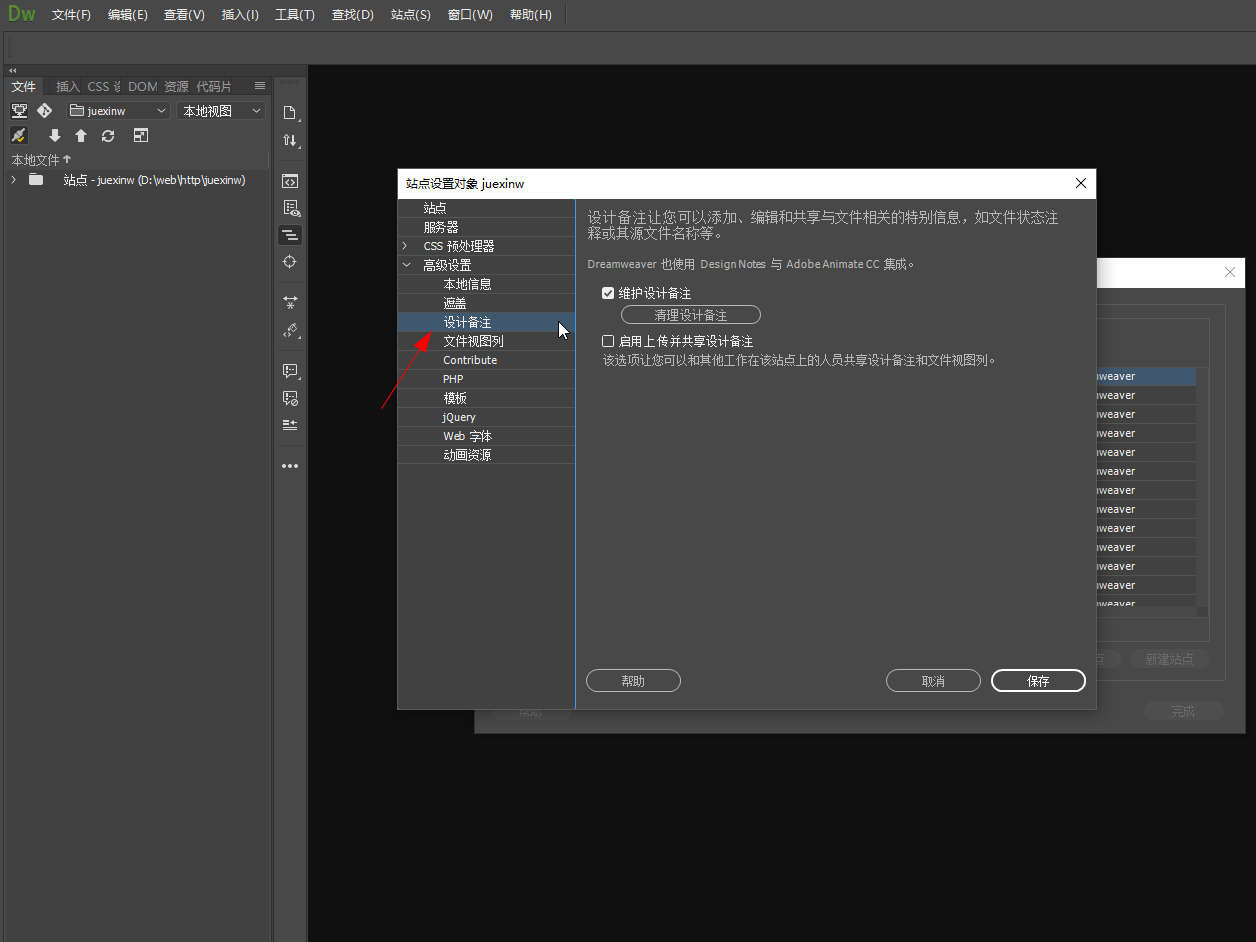Image resolution: width=1256 pixels, height=942 pixels.
Task: Select 文件视图列 in the settings list
Action: point(486,341)
